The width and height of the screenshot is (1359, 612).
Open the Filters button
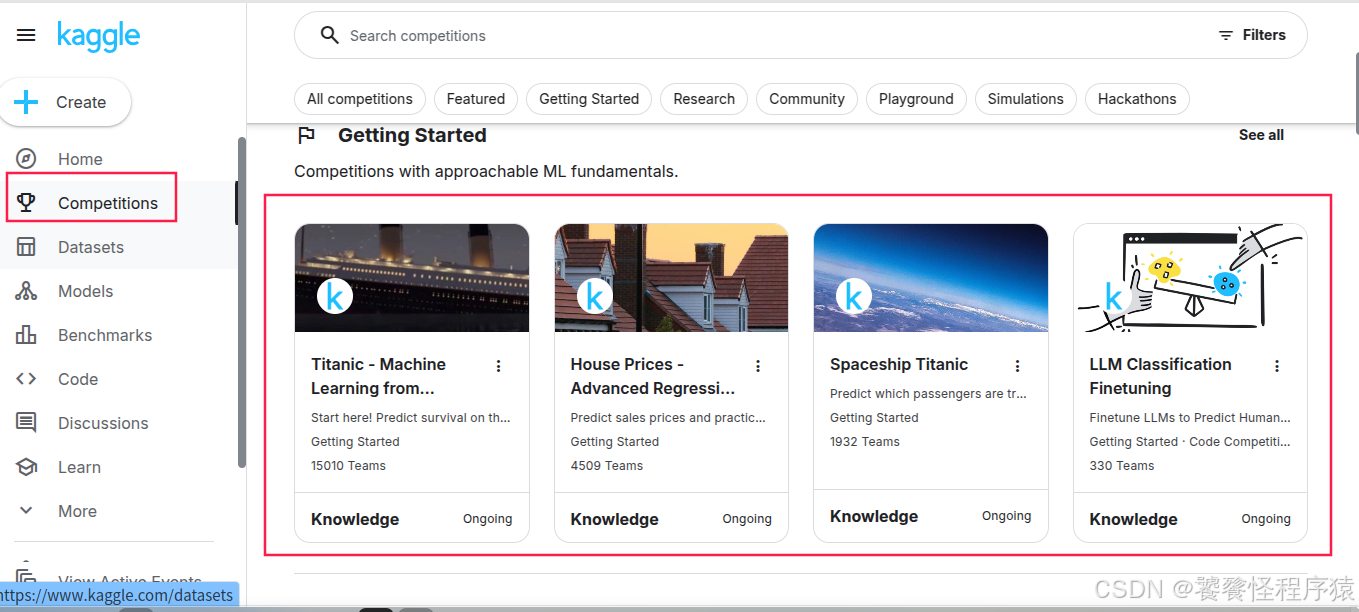(x=1252, y=35)
